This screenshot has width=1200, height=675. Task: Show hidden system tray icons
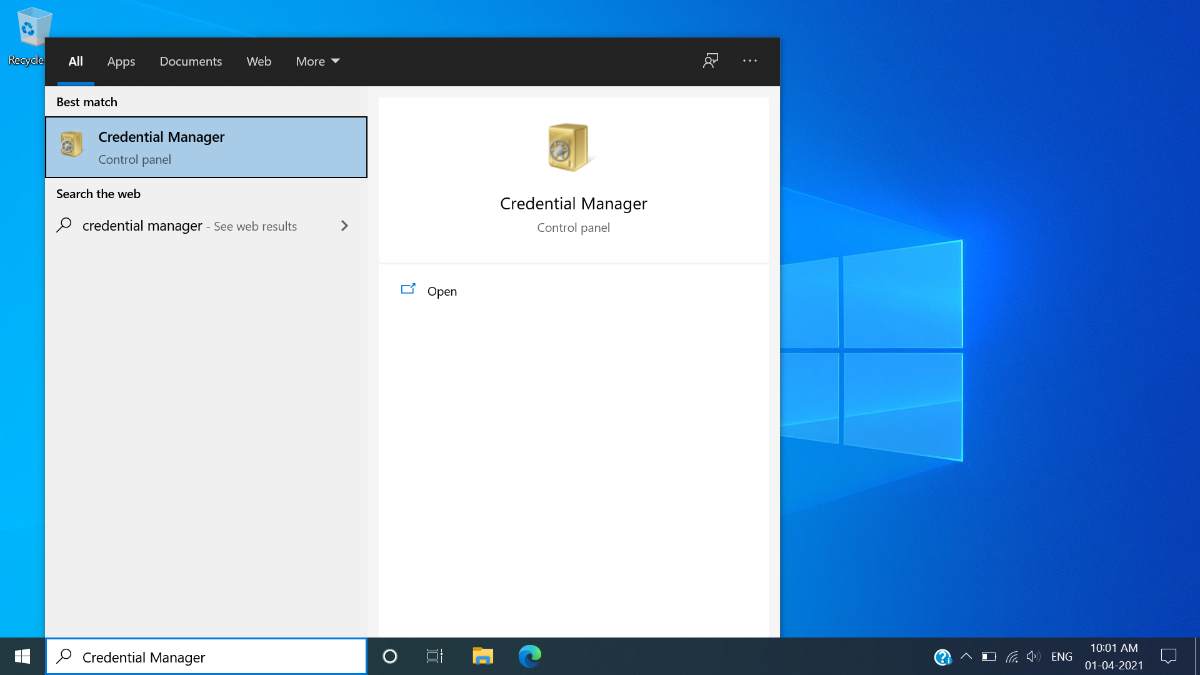966,657
